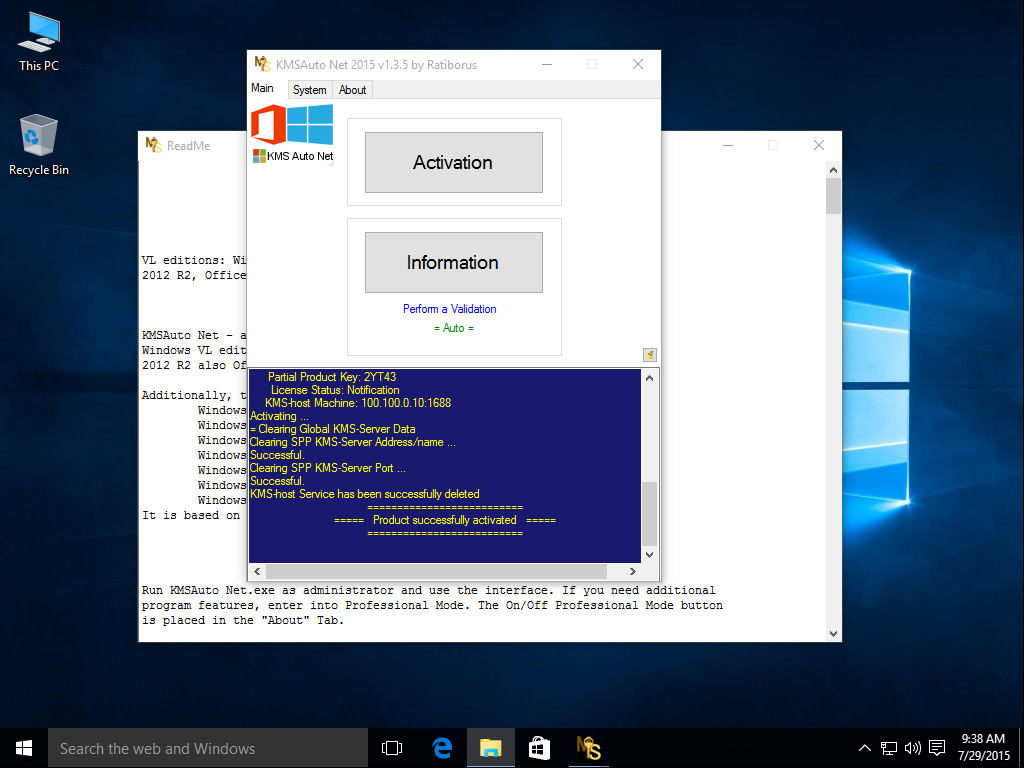Click the 'Partial Product Key: 2YT43' line
Screen dimensions: 1024x768
coord(332,377)
